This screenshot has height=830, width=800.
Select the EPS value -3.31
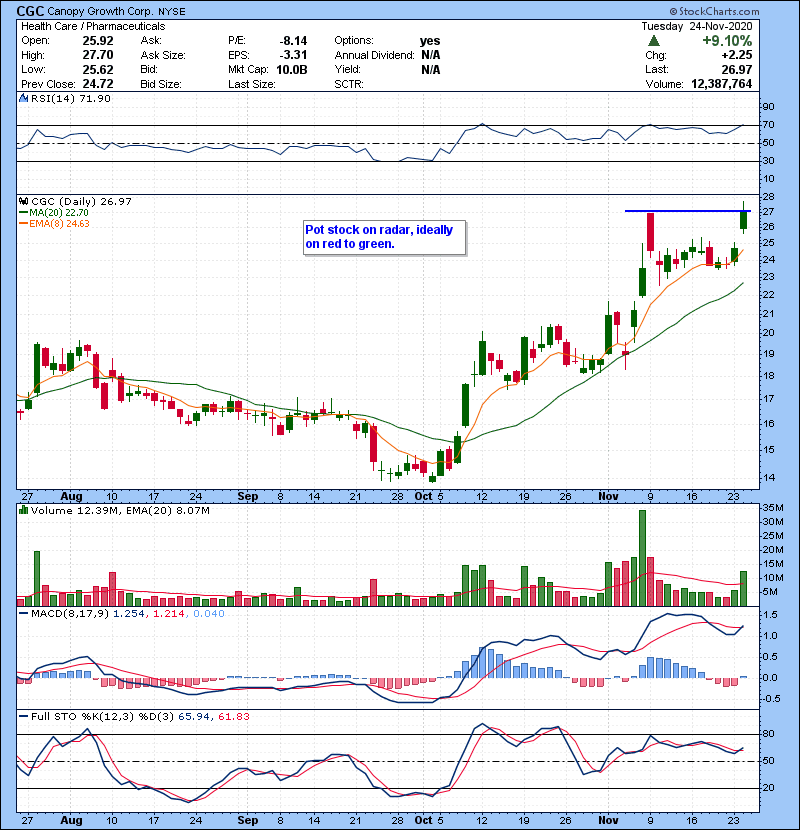click(x=293, y=55)
